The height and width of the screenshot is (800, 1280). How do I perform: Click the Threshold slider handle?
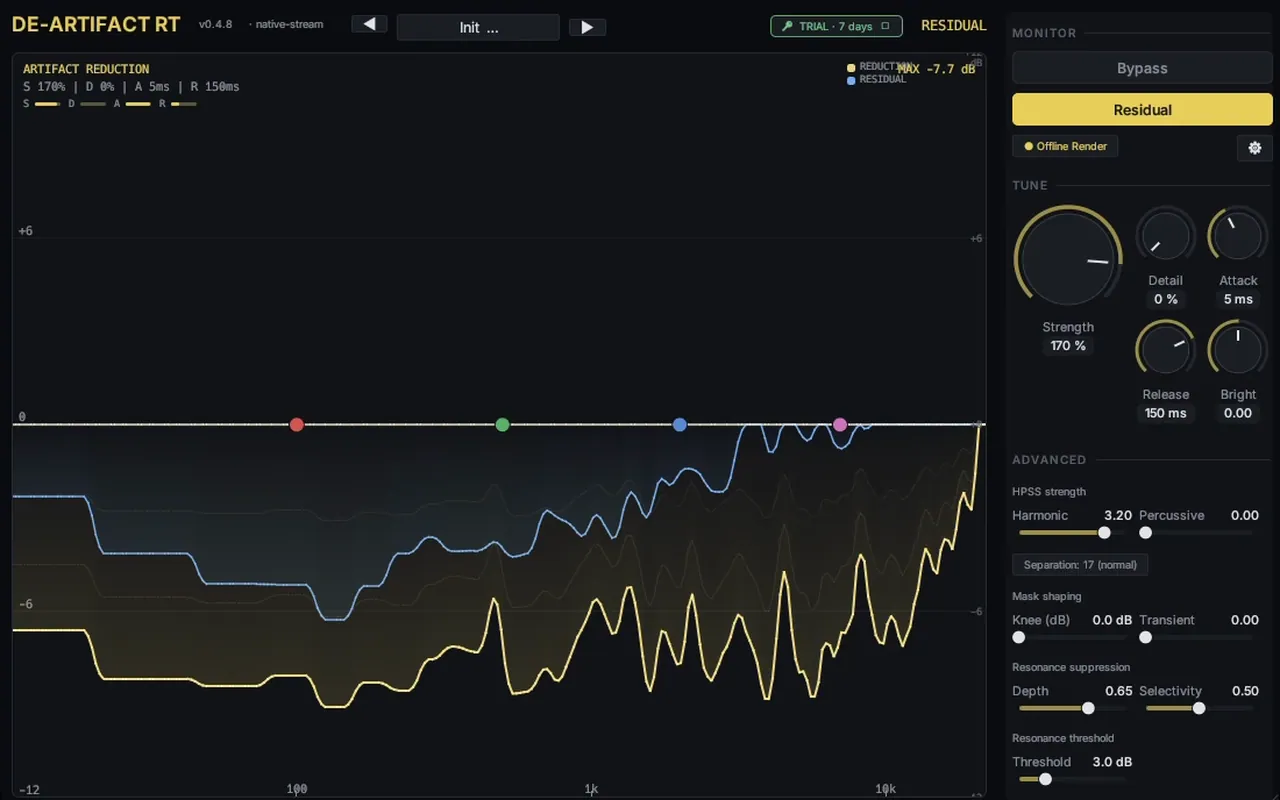coord(1045,779)
